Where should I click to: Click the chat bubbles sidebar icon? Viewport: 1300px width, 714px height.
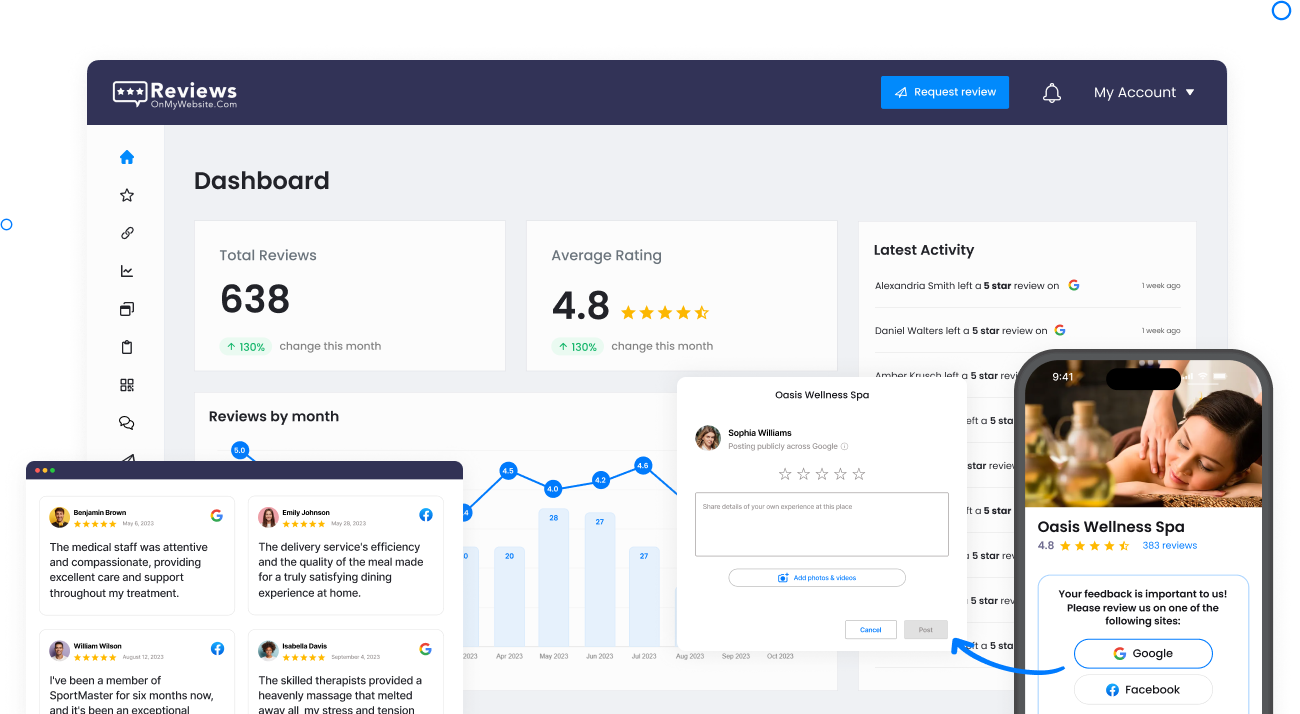pyautogui.click(x=127, y=423)
